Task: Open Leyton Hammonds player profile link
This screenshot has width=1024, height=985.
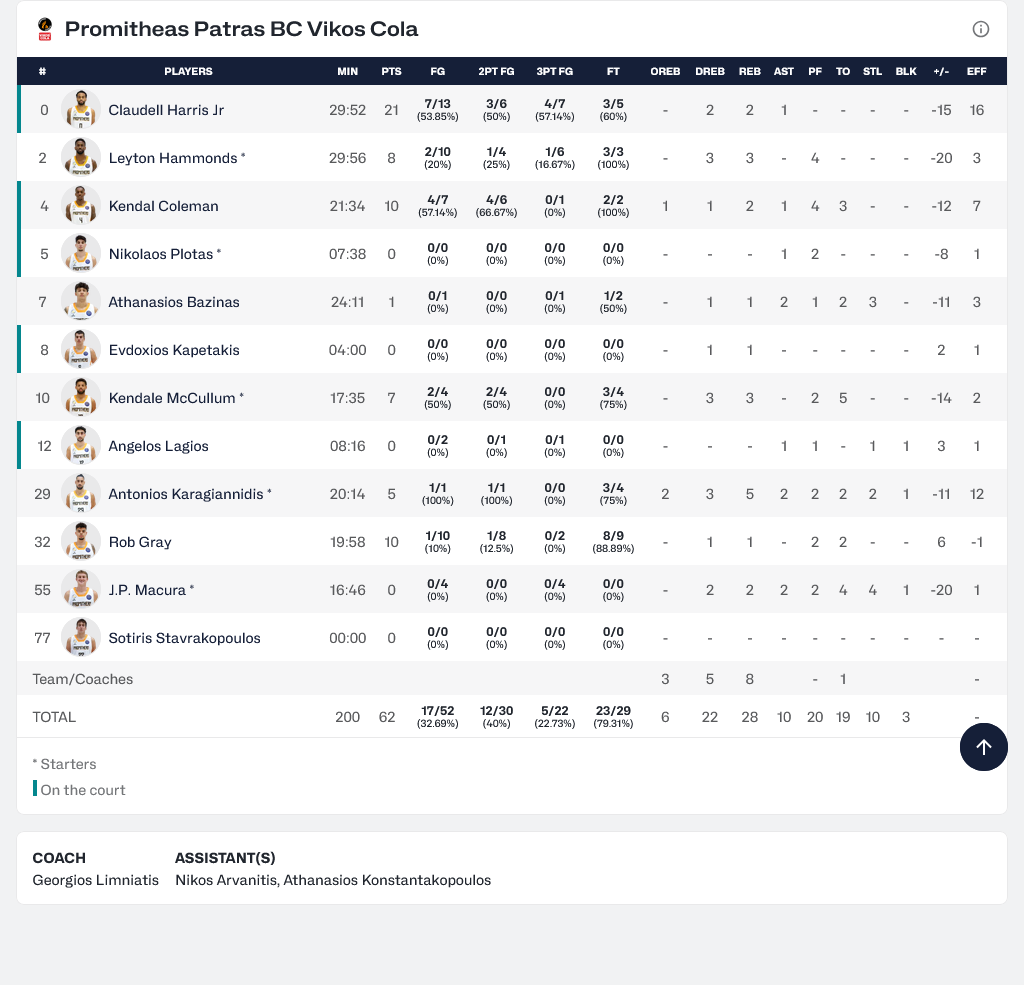Action: [x=173, y=158]
